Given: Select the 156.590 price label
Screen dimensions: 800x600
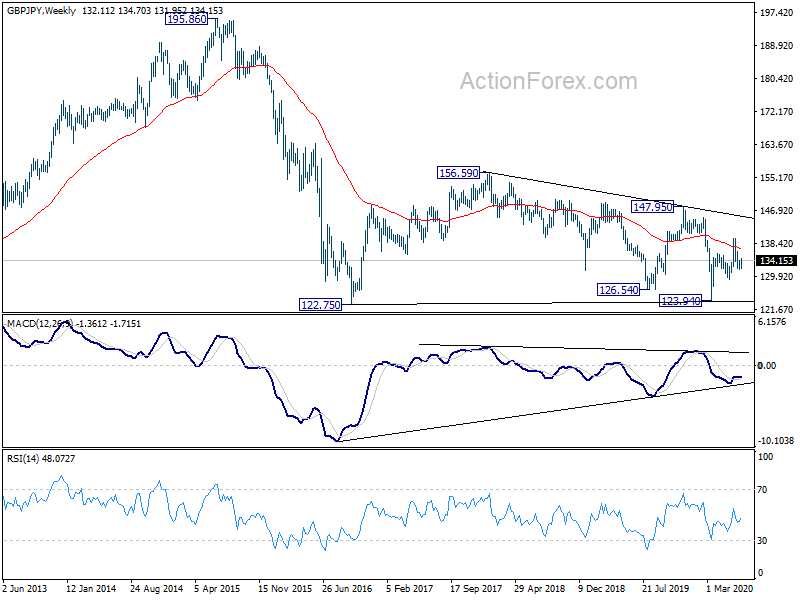Looking at the screenshot, I should pyautogui.click(x=459, y=173).
